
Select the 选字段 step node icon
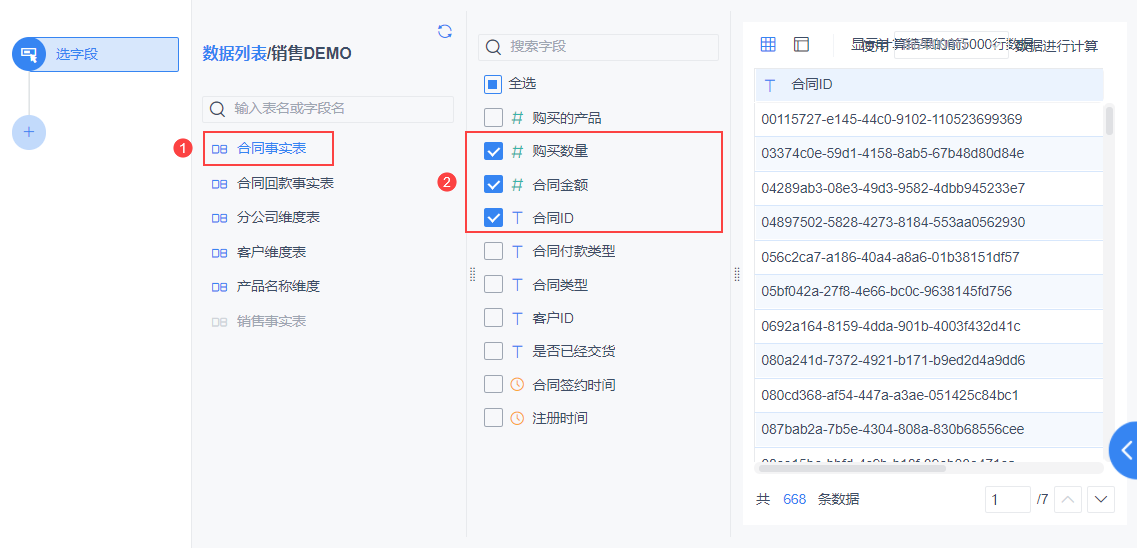point(29,54)
